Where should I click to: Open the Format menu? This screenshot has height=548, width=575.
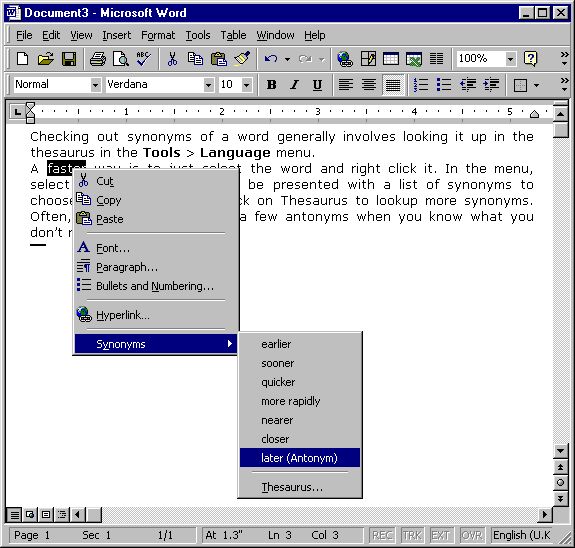point(158,35)
